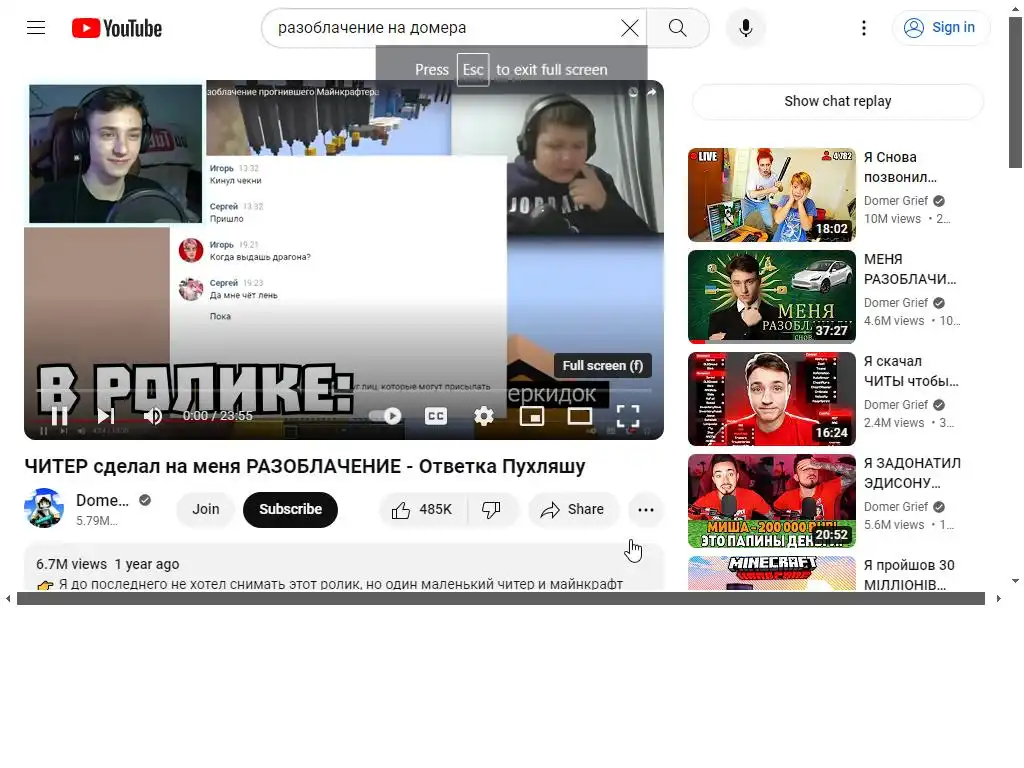Click the watch later clock icon in player
Viewport: 1024px width, 768px height.
coord(632,92)
